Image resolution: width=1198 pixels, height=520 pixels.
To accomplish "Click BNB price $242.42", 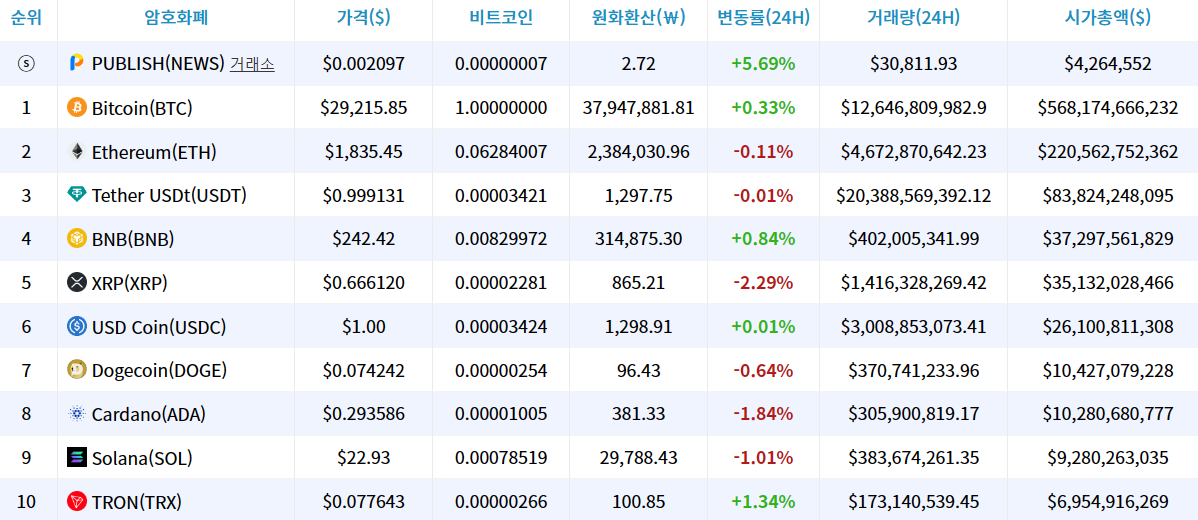I will [x=364, y=239].
